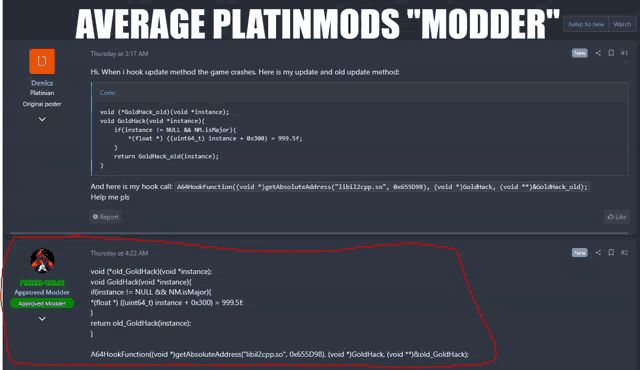Click the New badge on post #1
This screenshot has width=640, height=370.
click(580, 53)
